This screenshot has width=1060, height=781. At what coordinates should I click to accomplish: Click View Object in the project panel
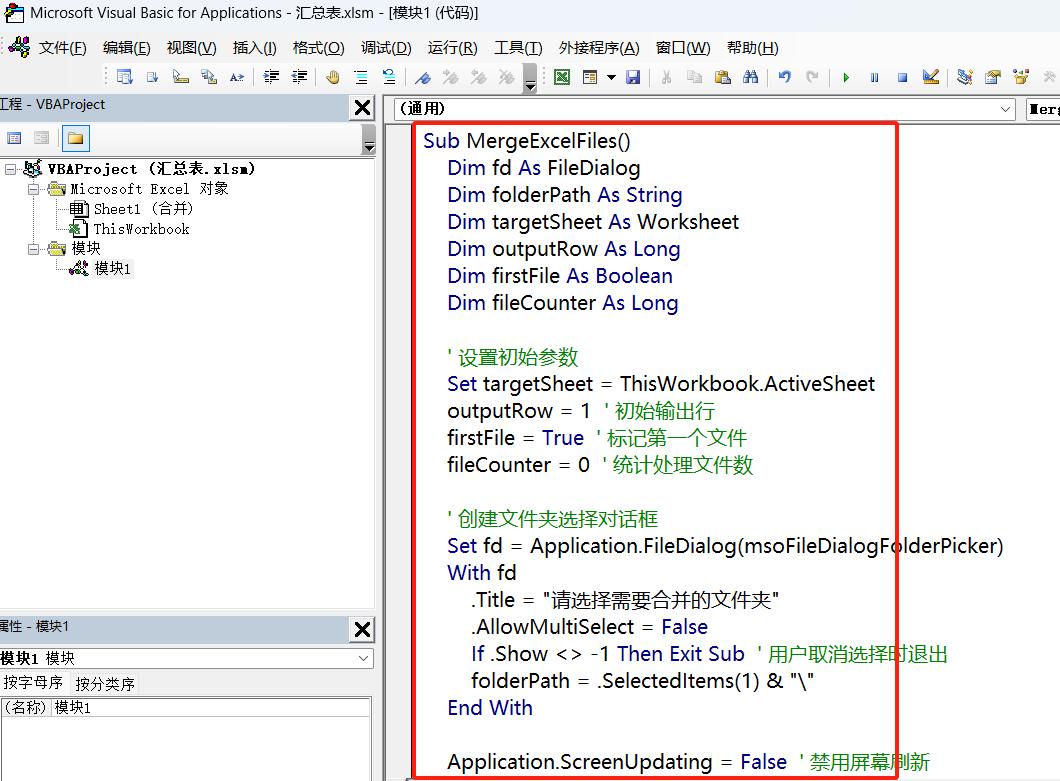[42, 138]
